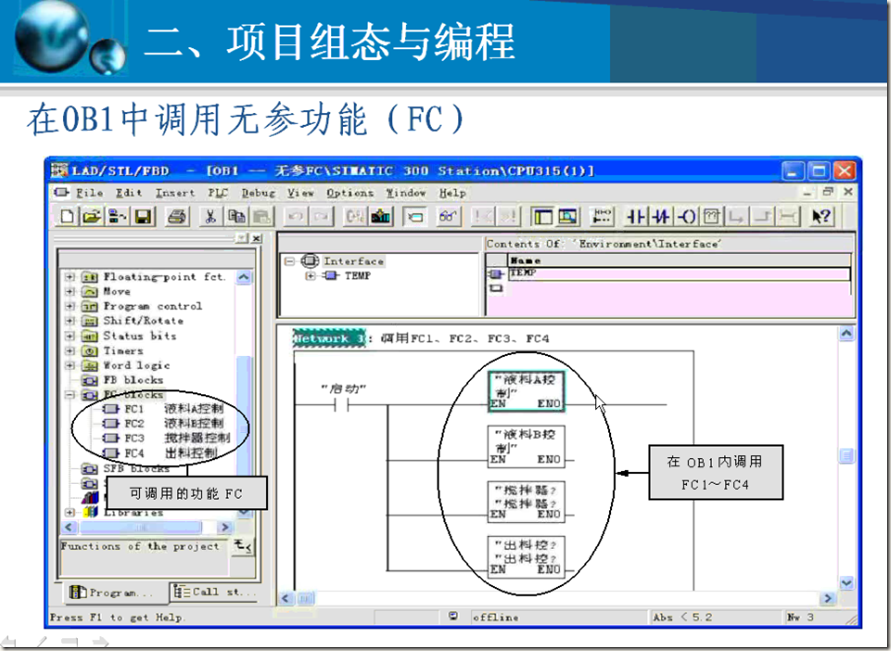Click the Open folder toolbar icon
The height and width of the screenshot is (651, 891).
[x=91, y=216]
